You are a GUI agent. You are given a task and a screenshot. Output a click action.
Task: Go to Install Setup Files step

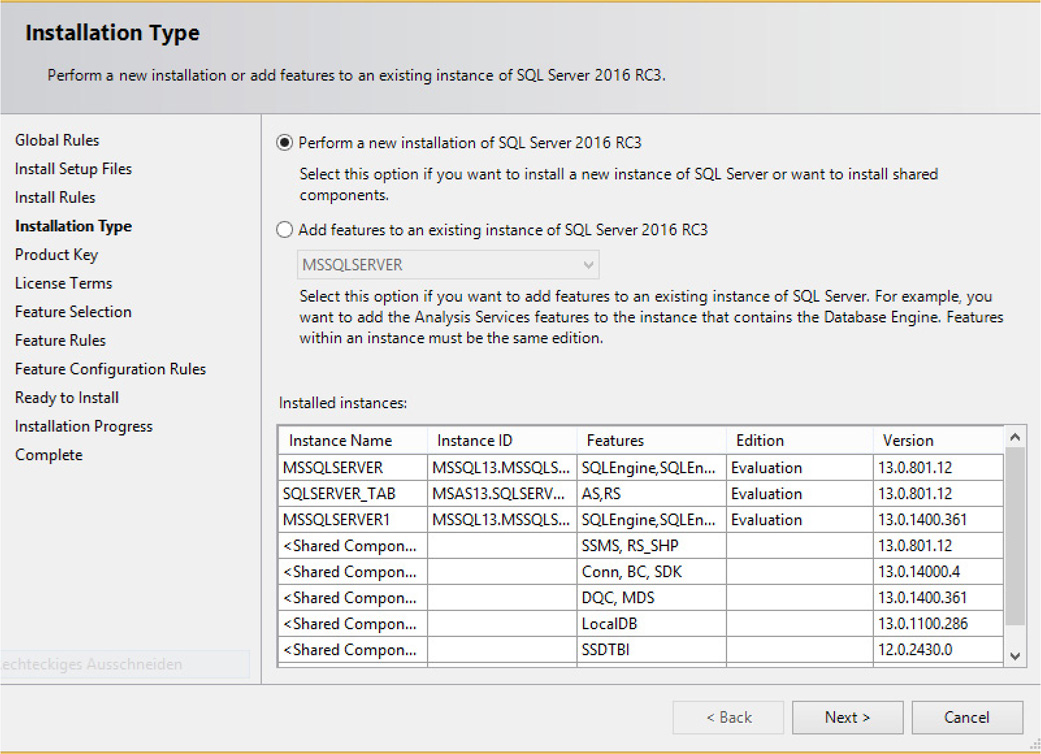[x=73, y=169]
